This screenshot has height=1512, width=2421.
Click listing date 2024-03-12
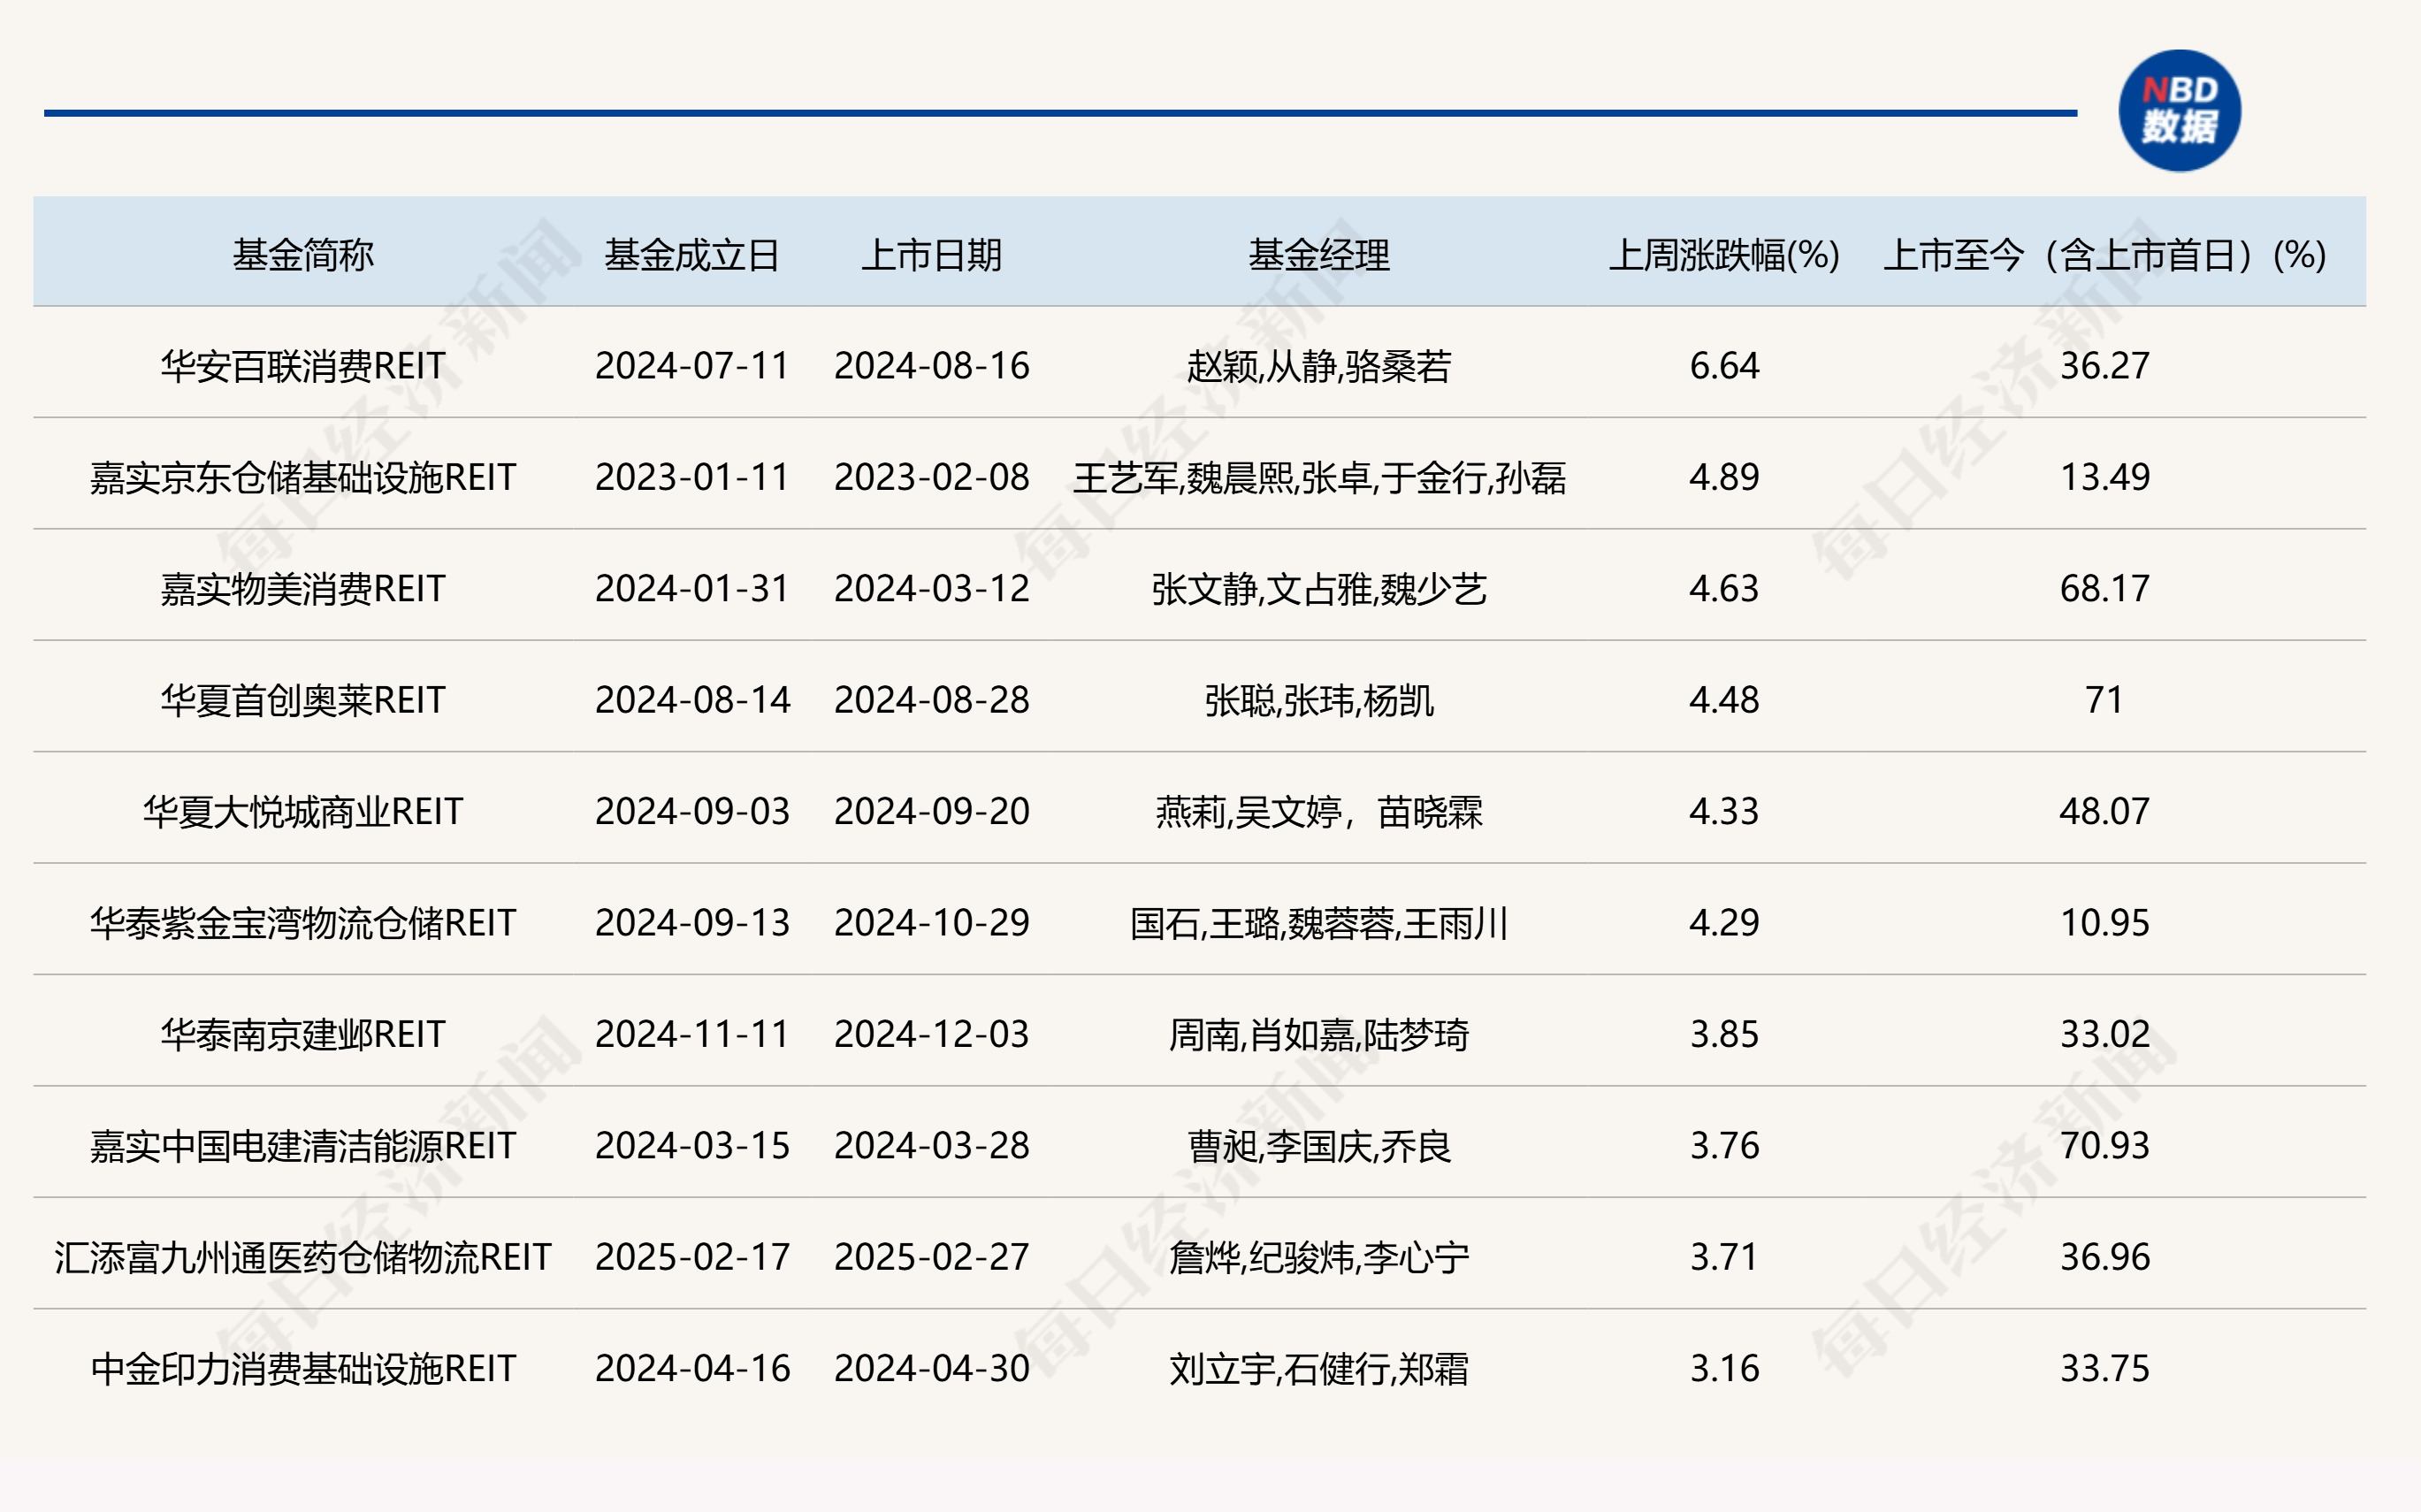coord(931,589)
